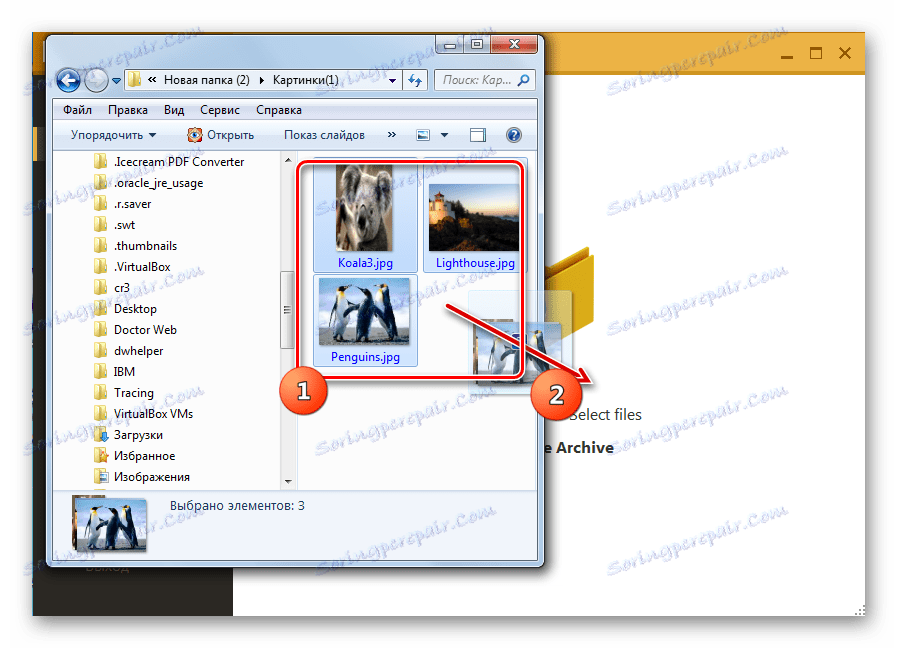The height and width of the screenshot is (648, 897).
Task: Click Картинки(1) breadcrumb
Action: pyautogui.click(x=305, y=80)
